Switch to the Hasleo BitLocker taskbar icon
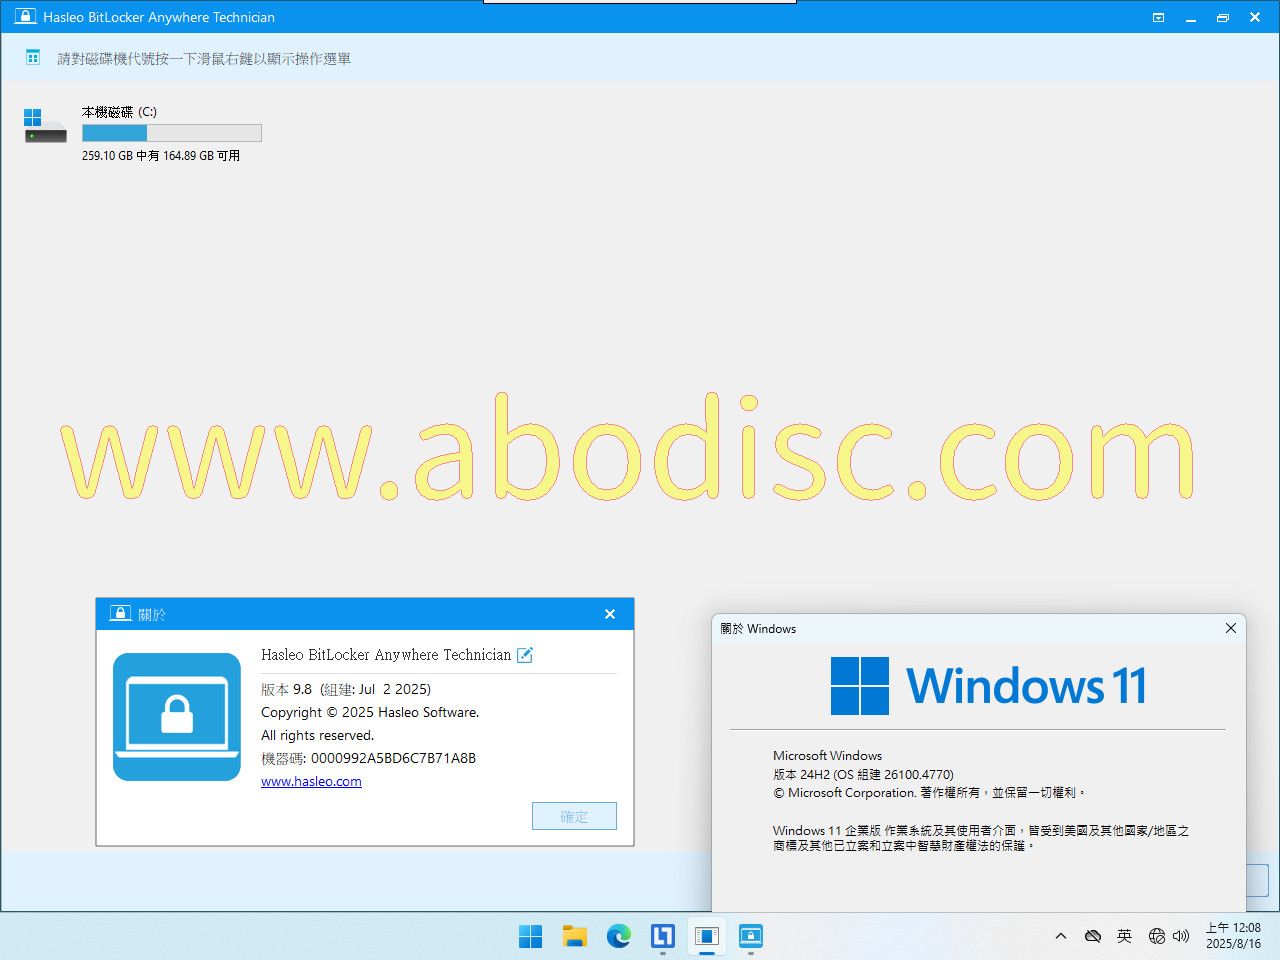 pos(751,936)
